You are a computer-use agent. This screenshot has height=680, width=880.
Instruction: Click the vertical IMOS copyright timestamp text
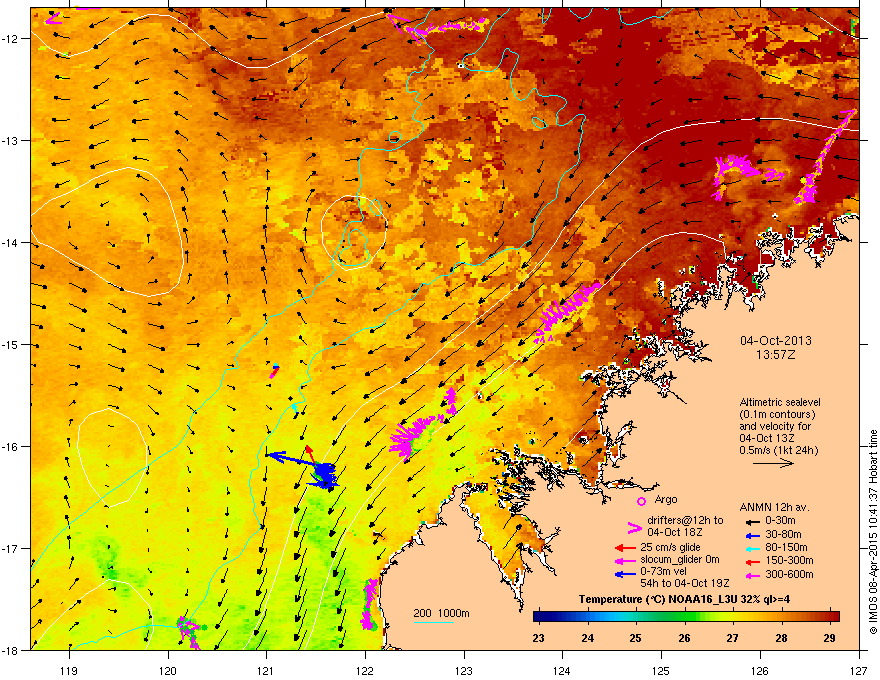click(873, 532)
